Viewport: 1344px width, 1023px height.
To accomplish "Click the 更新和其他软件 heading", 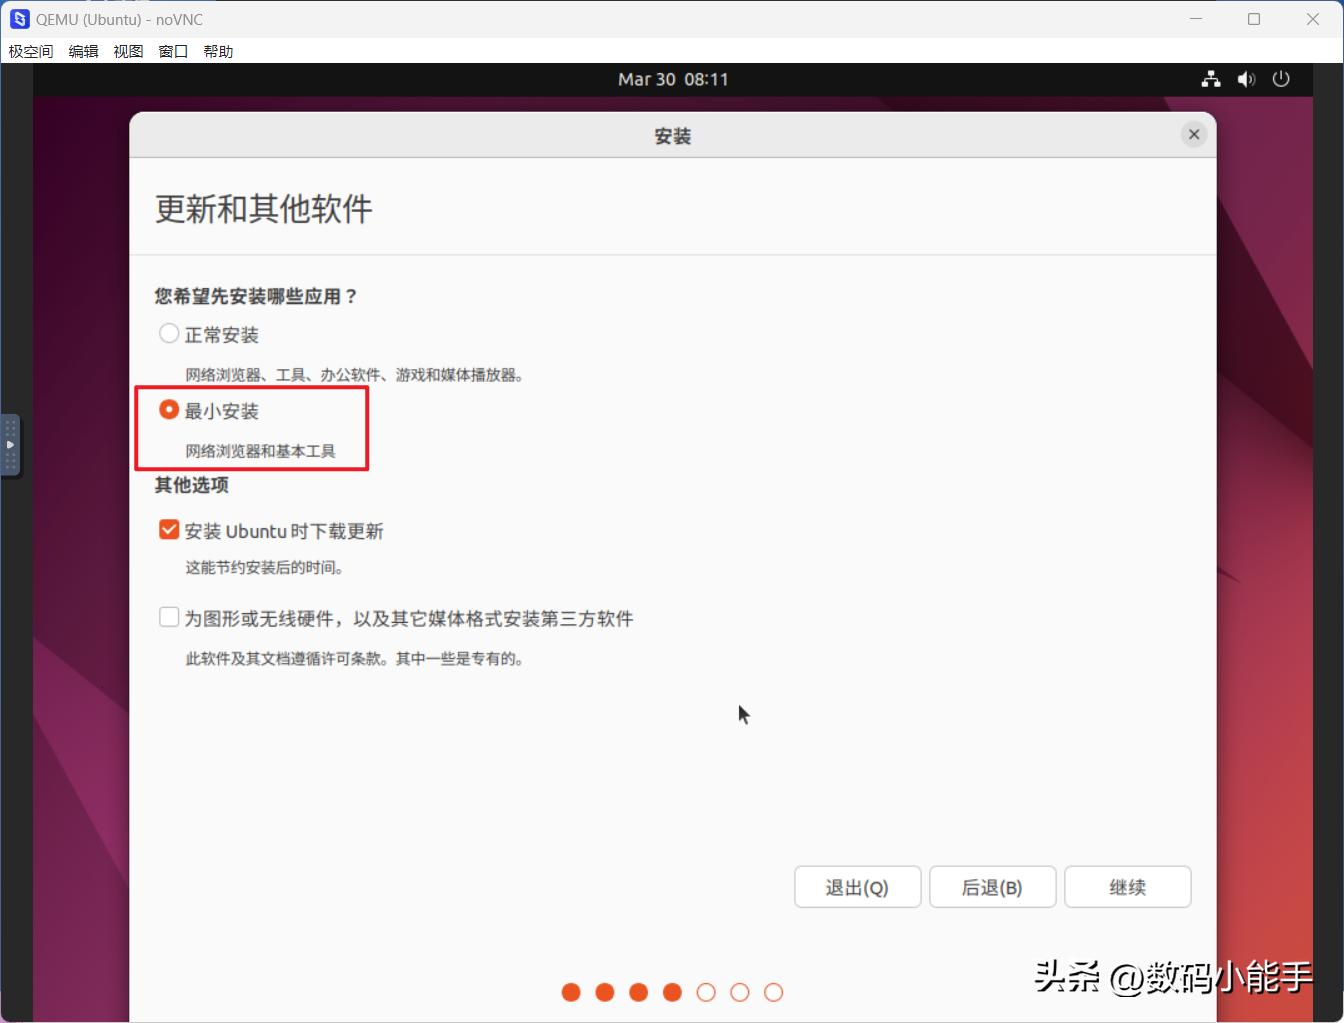I will 264,208.
